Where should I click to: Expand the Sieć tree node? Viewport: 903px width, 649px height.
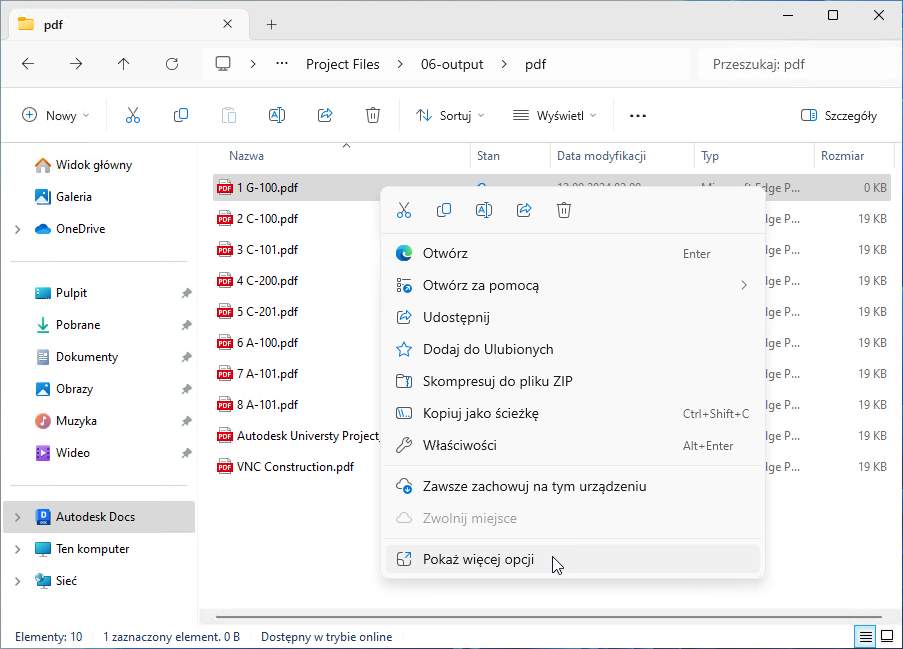point(17,581)
